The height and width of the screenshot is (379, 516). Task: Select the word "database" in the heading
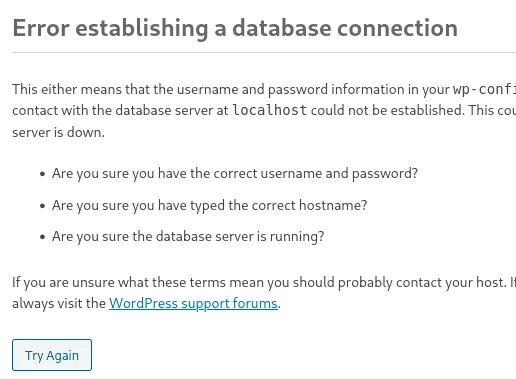point(282,28)
